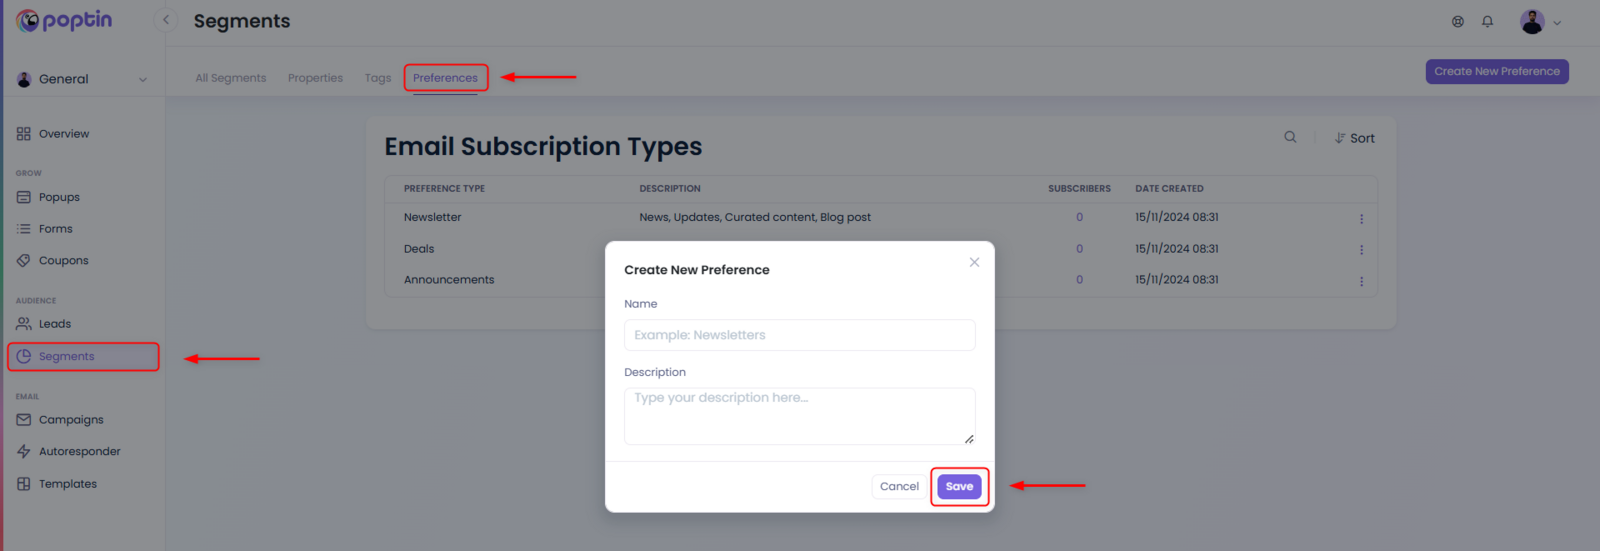Open the user avatar menu
The width and height of the screenshot is (1600, 551).
point(1540,21)
